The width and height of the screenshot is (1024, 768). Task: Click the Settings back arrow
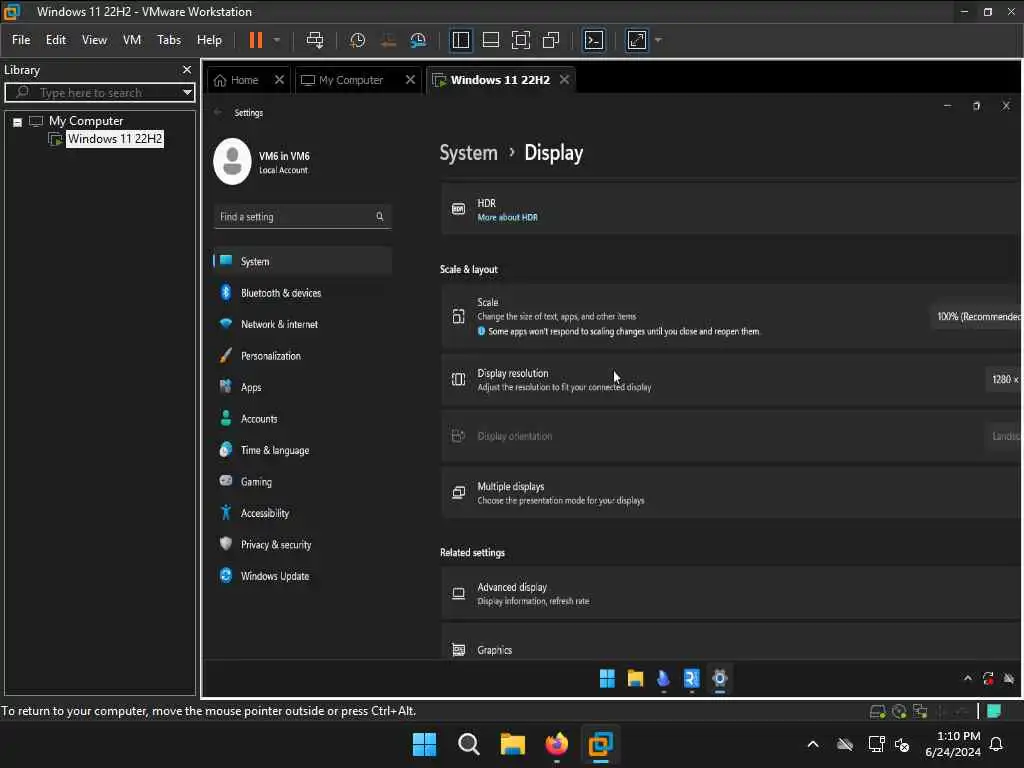point(218,112)
